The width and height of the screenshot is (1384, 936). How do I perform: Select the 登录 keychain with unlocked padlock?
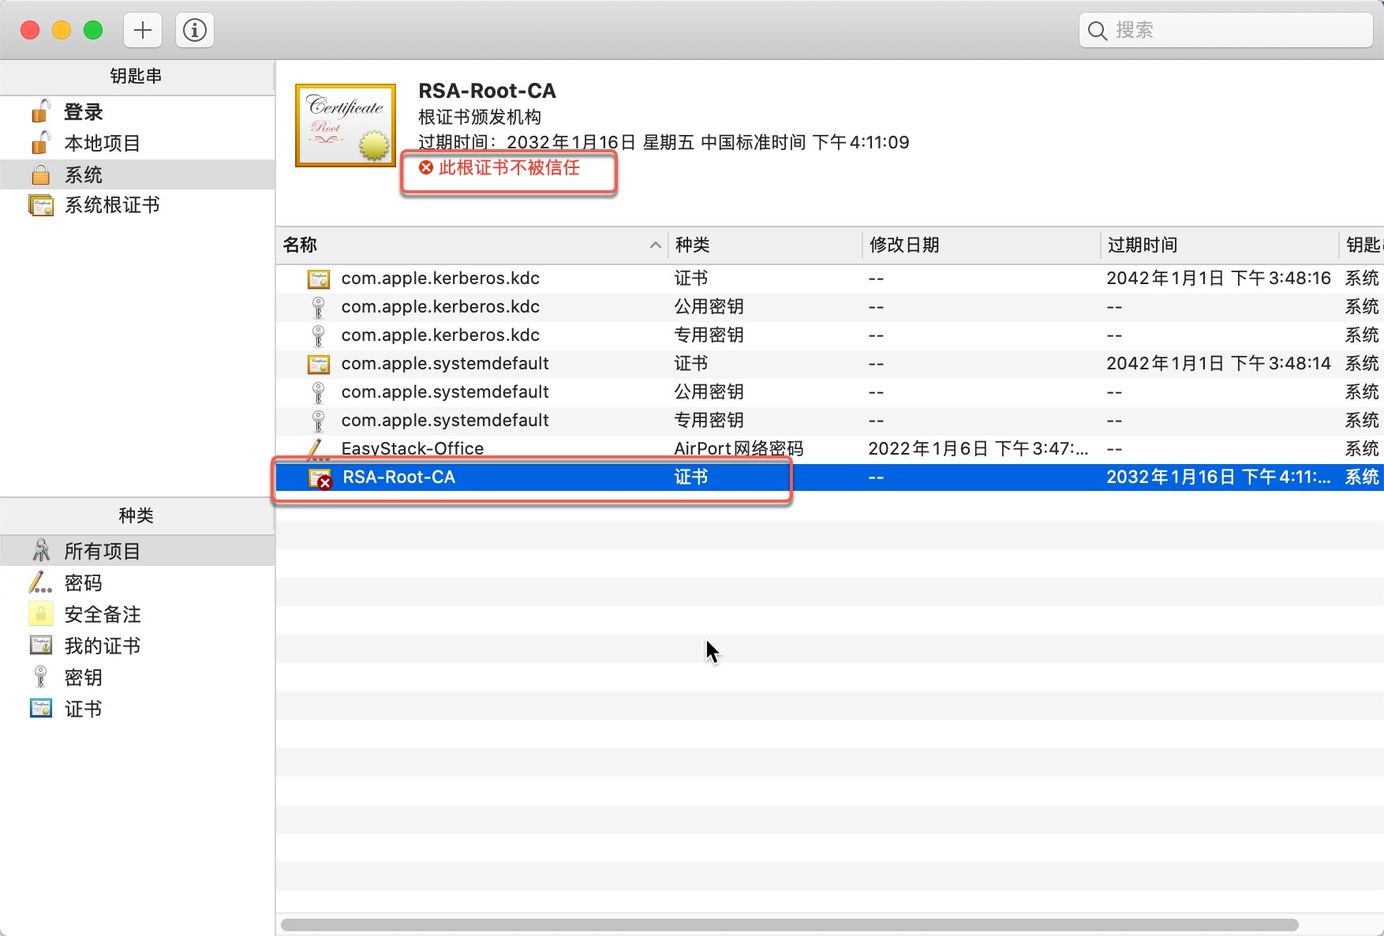83,112
